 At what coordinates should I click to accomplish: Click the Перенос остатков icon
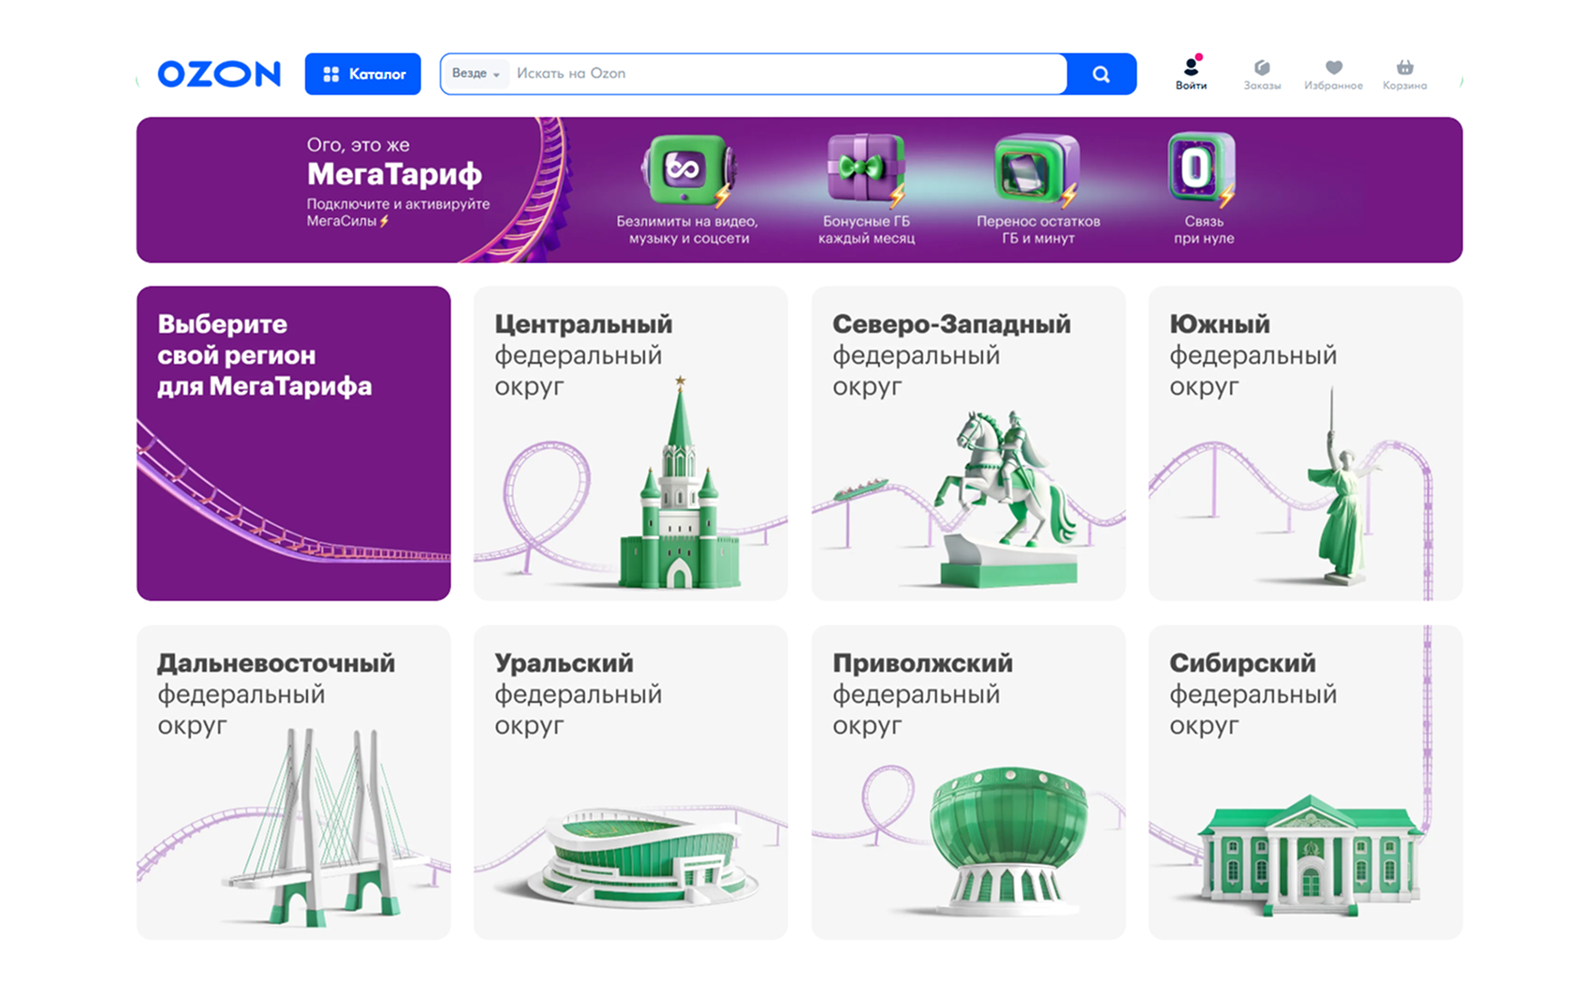(x=1037, y=170)
